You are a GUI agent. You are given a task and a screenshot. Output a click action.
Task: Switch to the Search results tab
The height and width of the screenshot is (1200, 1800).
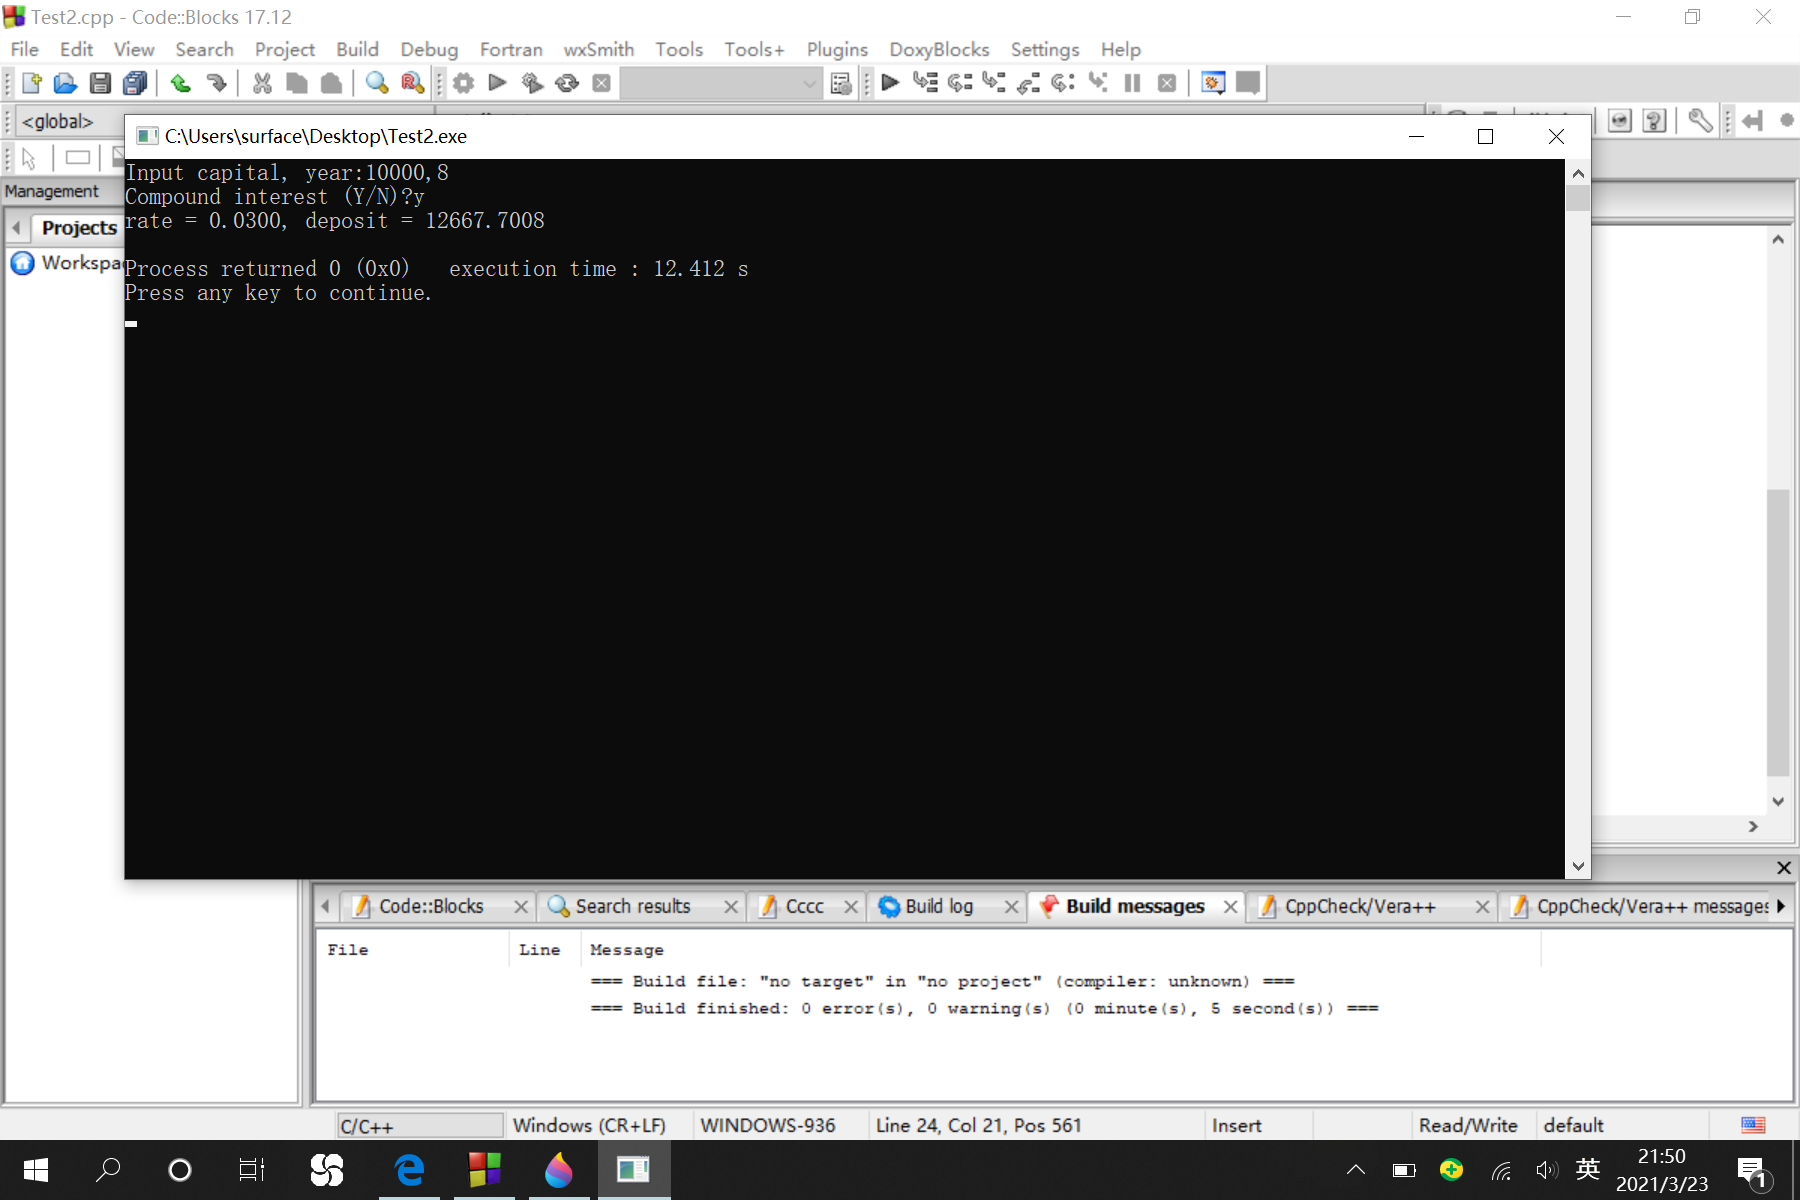[x=632, y=906]
